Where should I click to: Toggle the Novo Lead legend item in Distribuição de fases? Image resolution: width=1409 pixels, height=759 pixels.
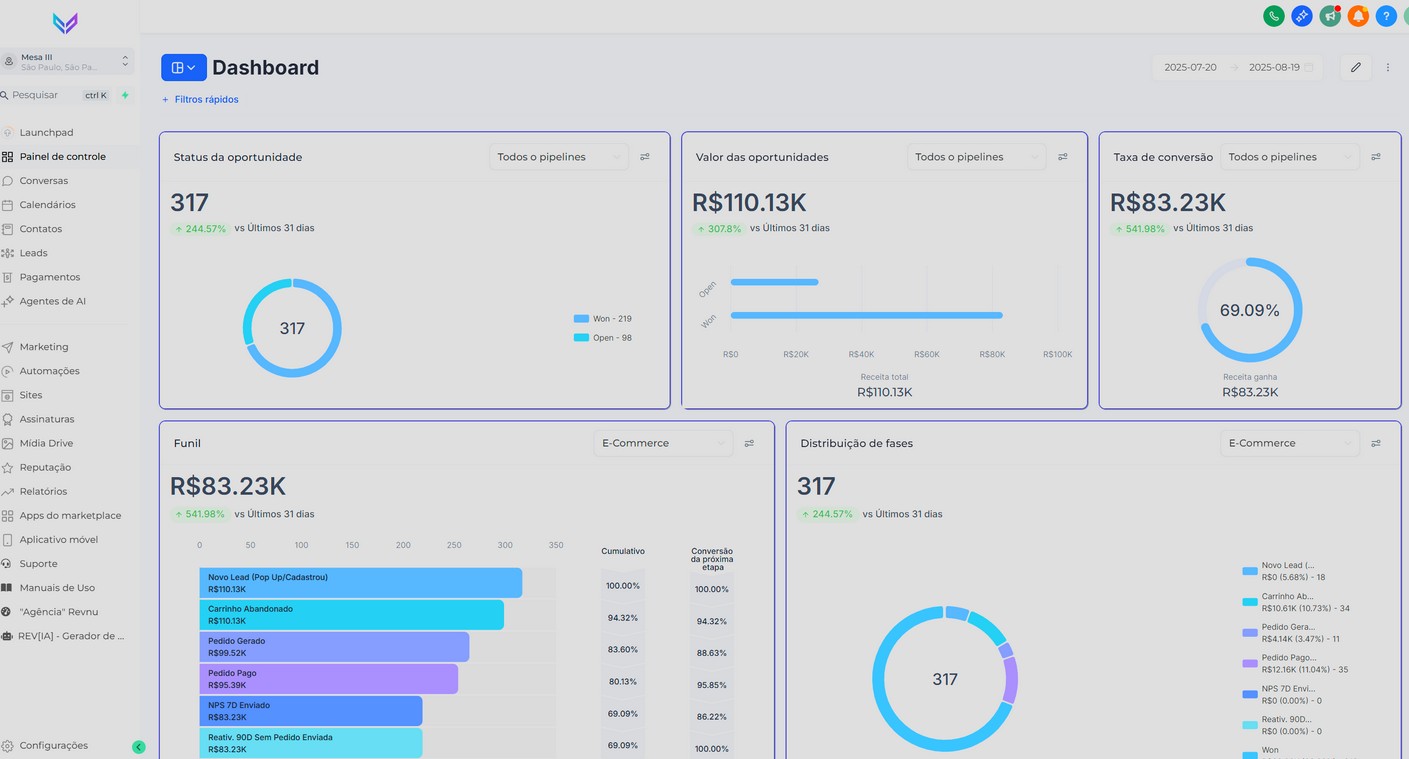pyautogui.click(x=1285, y=571)
